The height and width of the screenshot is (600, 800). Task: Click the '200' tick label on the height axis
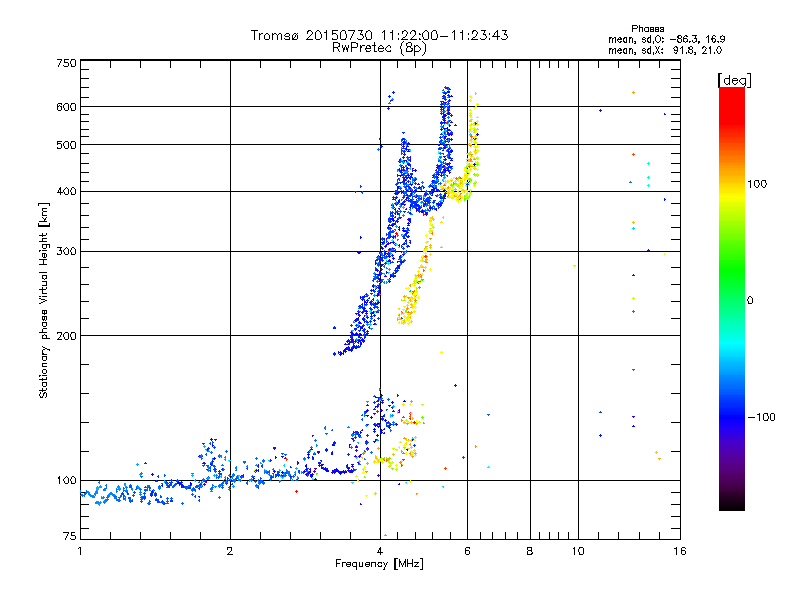pos(66,336)
